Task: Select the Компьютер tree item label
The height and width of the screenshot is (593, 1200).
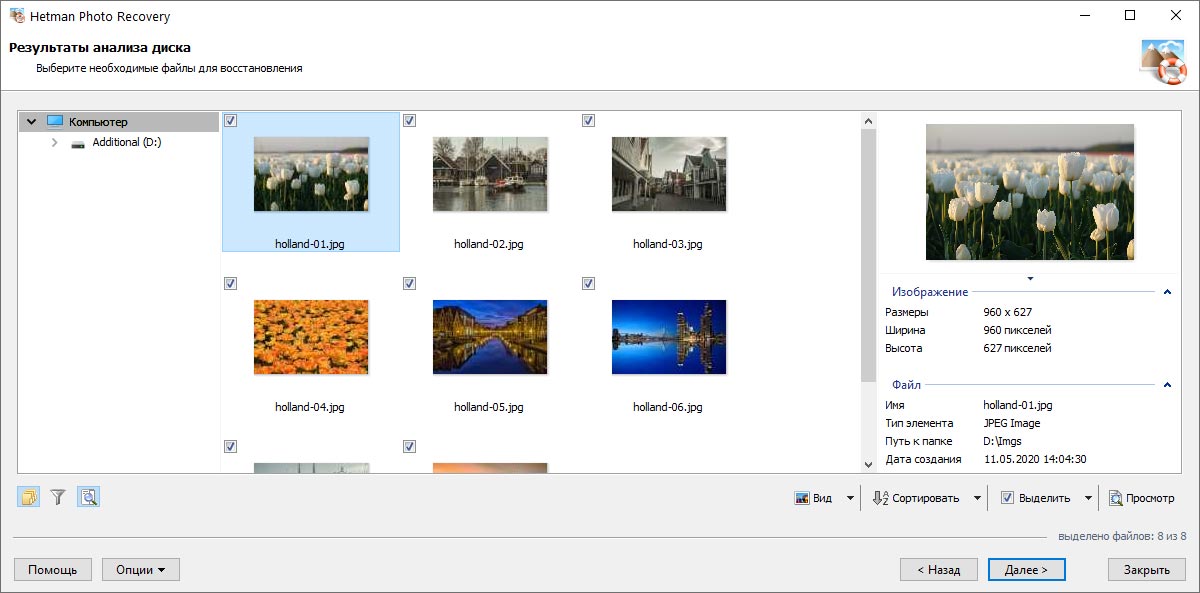Action: (x=98, y=122)
